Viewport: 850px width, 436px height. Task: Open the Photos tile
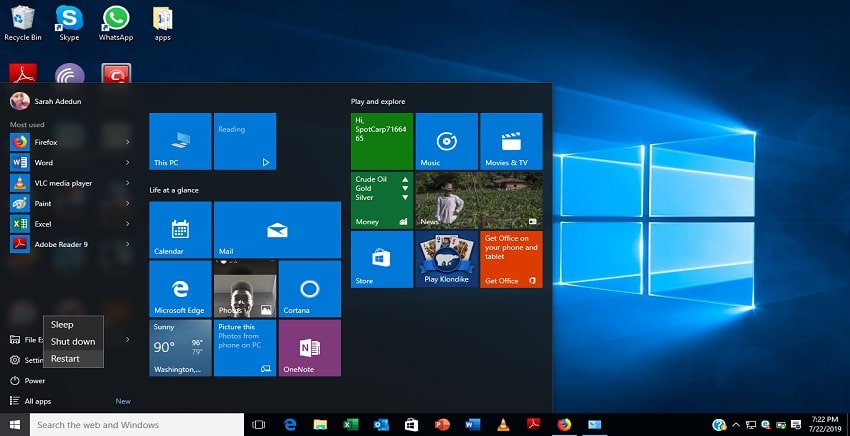(245, 288)
